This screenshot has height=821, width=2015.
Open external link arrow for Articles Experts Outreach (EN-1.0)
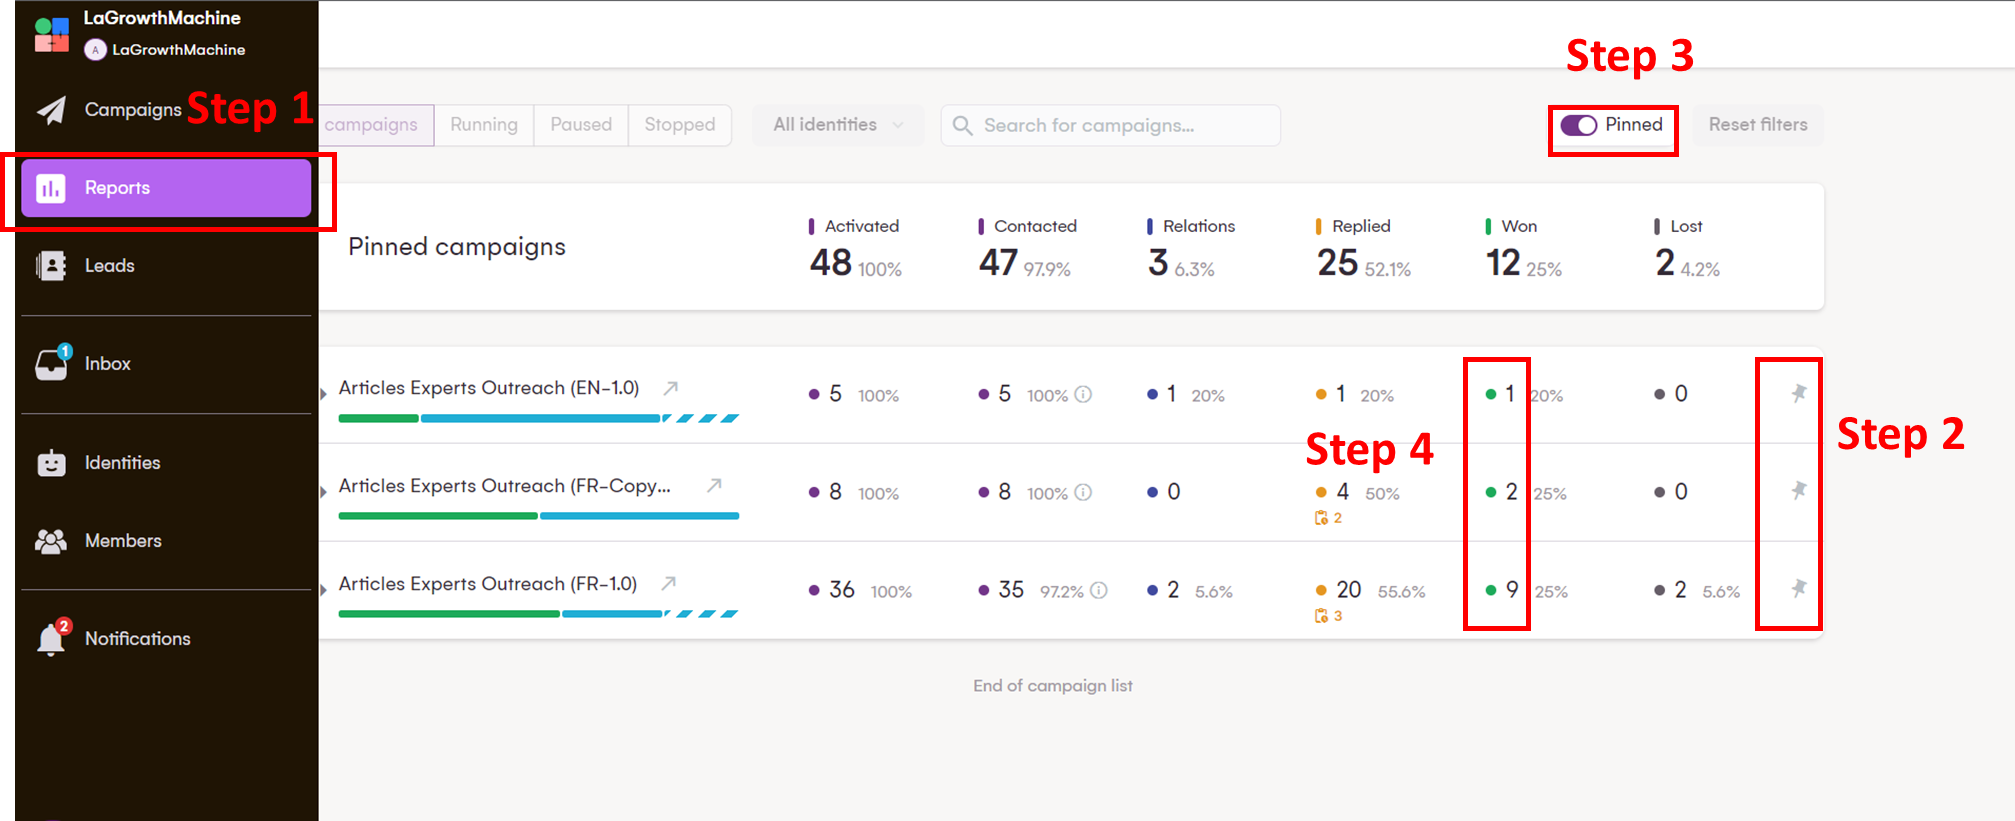click(x=671, y=388)
